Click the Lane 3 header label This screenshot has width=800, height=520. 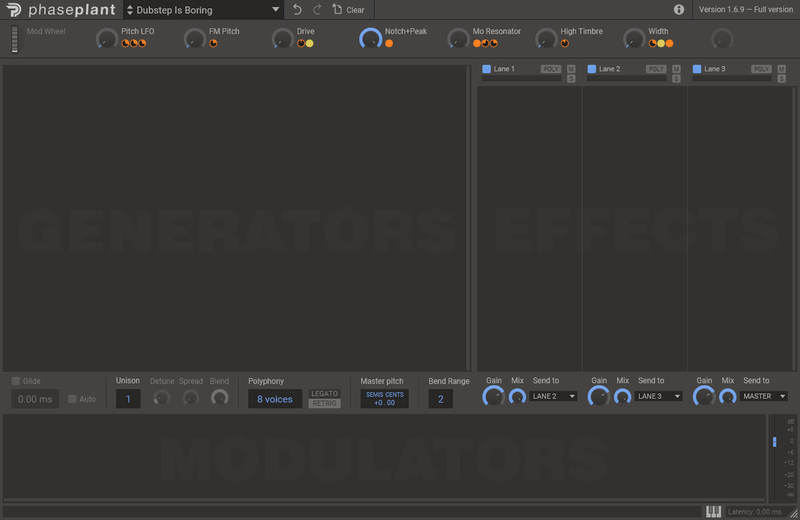715,69
